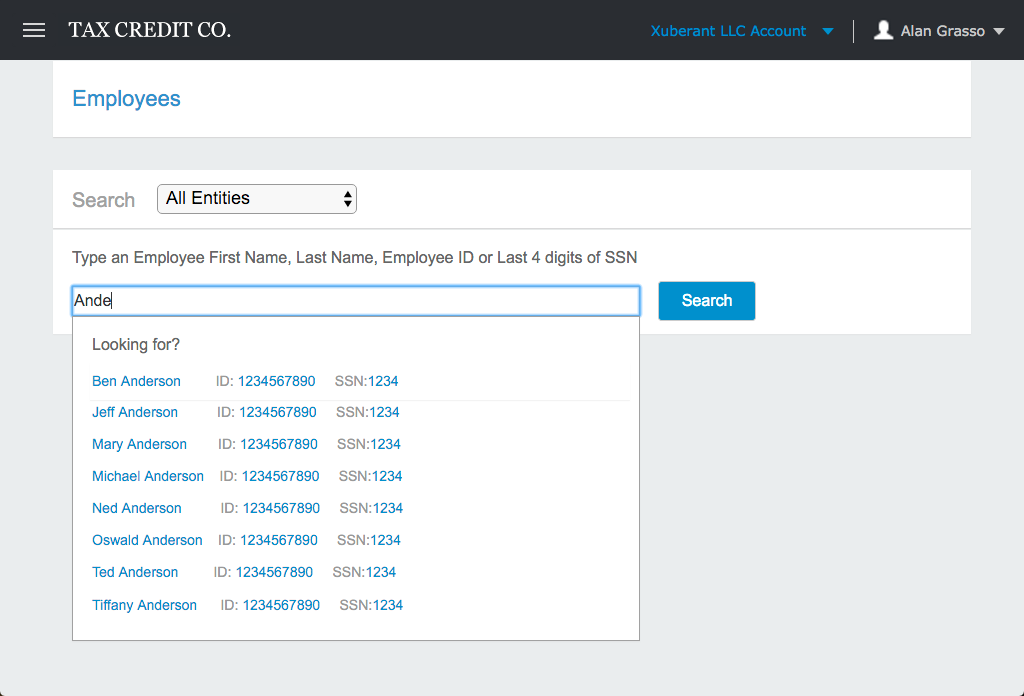Click Mary Anderson's ID number
The width and height of the screenshot is (1024, 696).
[x=280, y=445]
